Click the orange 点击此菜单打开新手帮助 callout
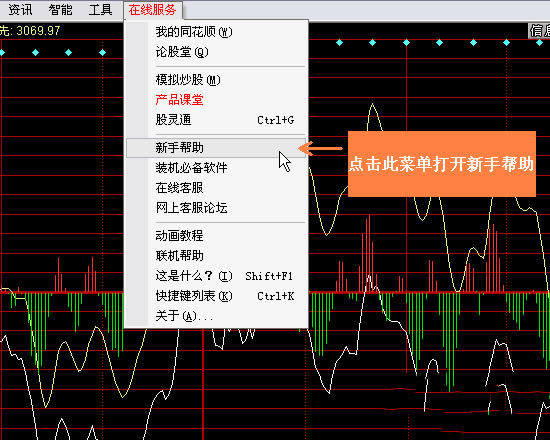Viewport: 550px width, 440px height. 442,164
